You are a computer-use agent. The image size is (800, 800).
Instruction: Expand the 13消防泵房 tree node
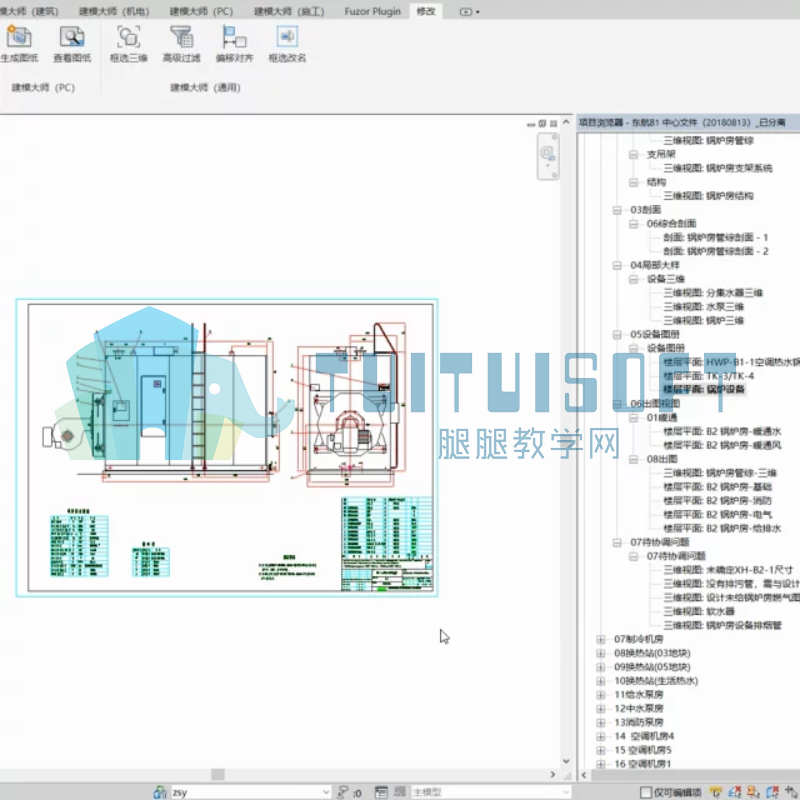[x=601, y=722]
